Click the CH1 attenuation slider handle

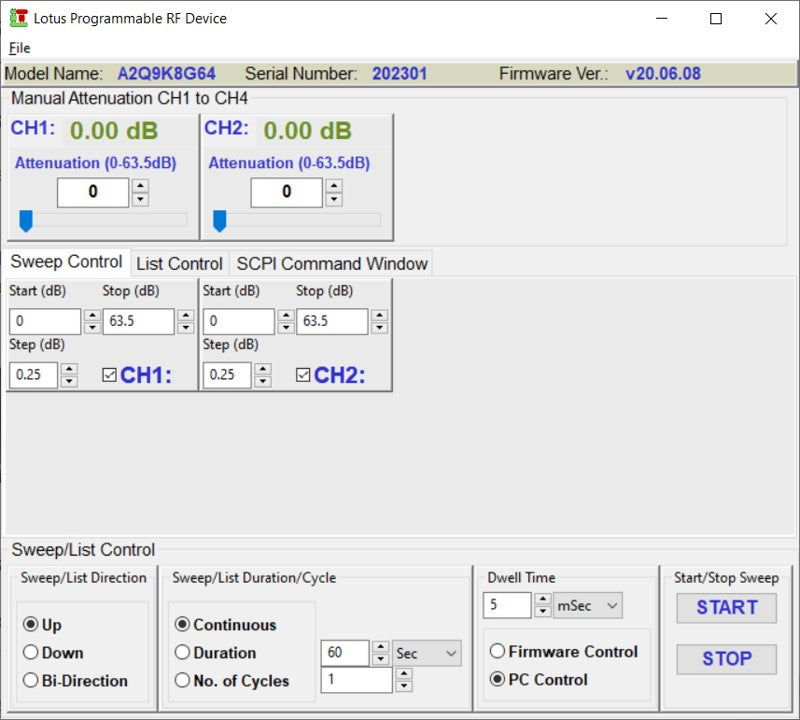pos(26,221)
